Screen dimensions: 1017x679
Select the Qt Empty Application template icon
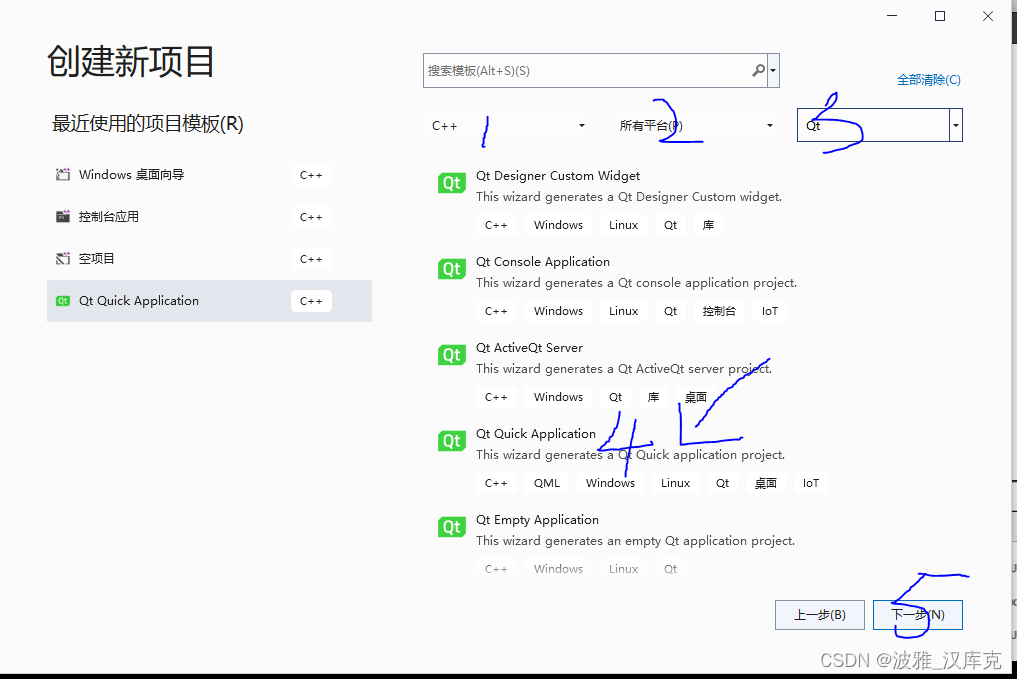tap(451, 526)
